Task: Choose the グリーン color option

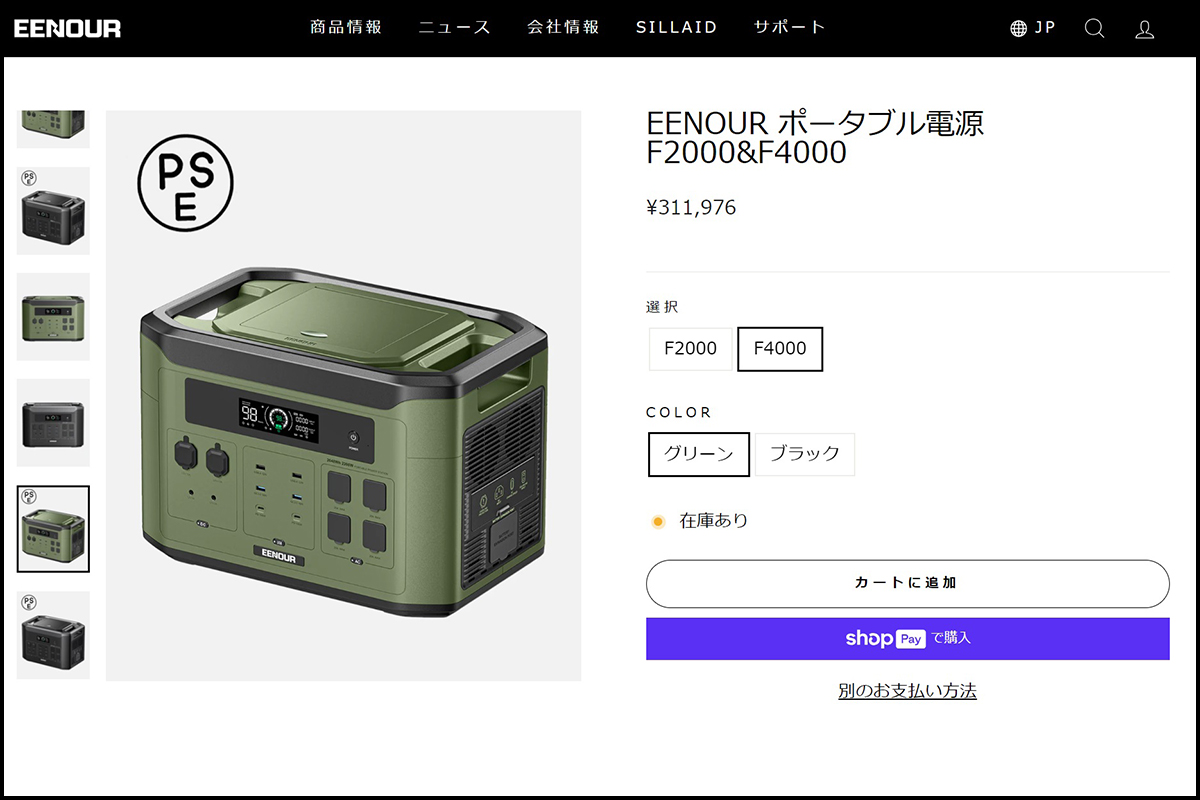Action: [699, 454]
